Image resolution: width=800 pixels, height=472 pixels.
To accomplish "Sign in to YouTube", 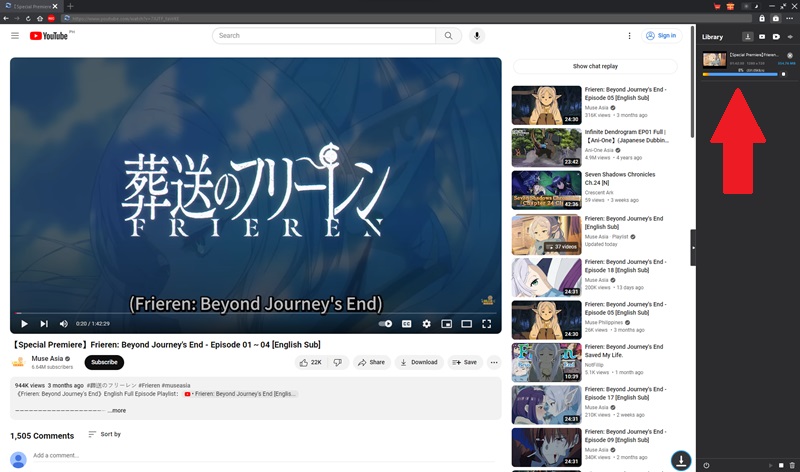I will point(661,36).
